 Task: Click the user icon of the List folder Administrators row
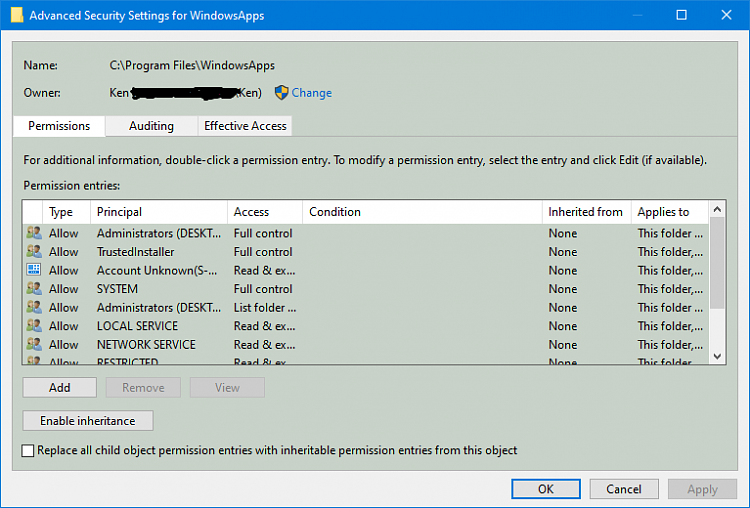(34, 307)
